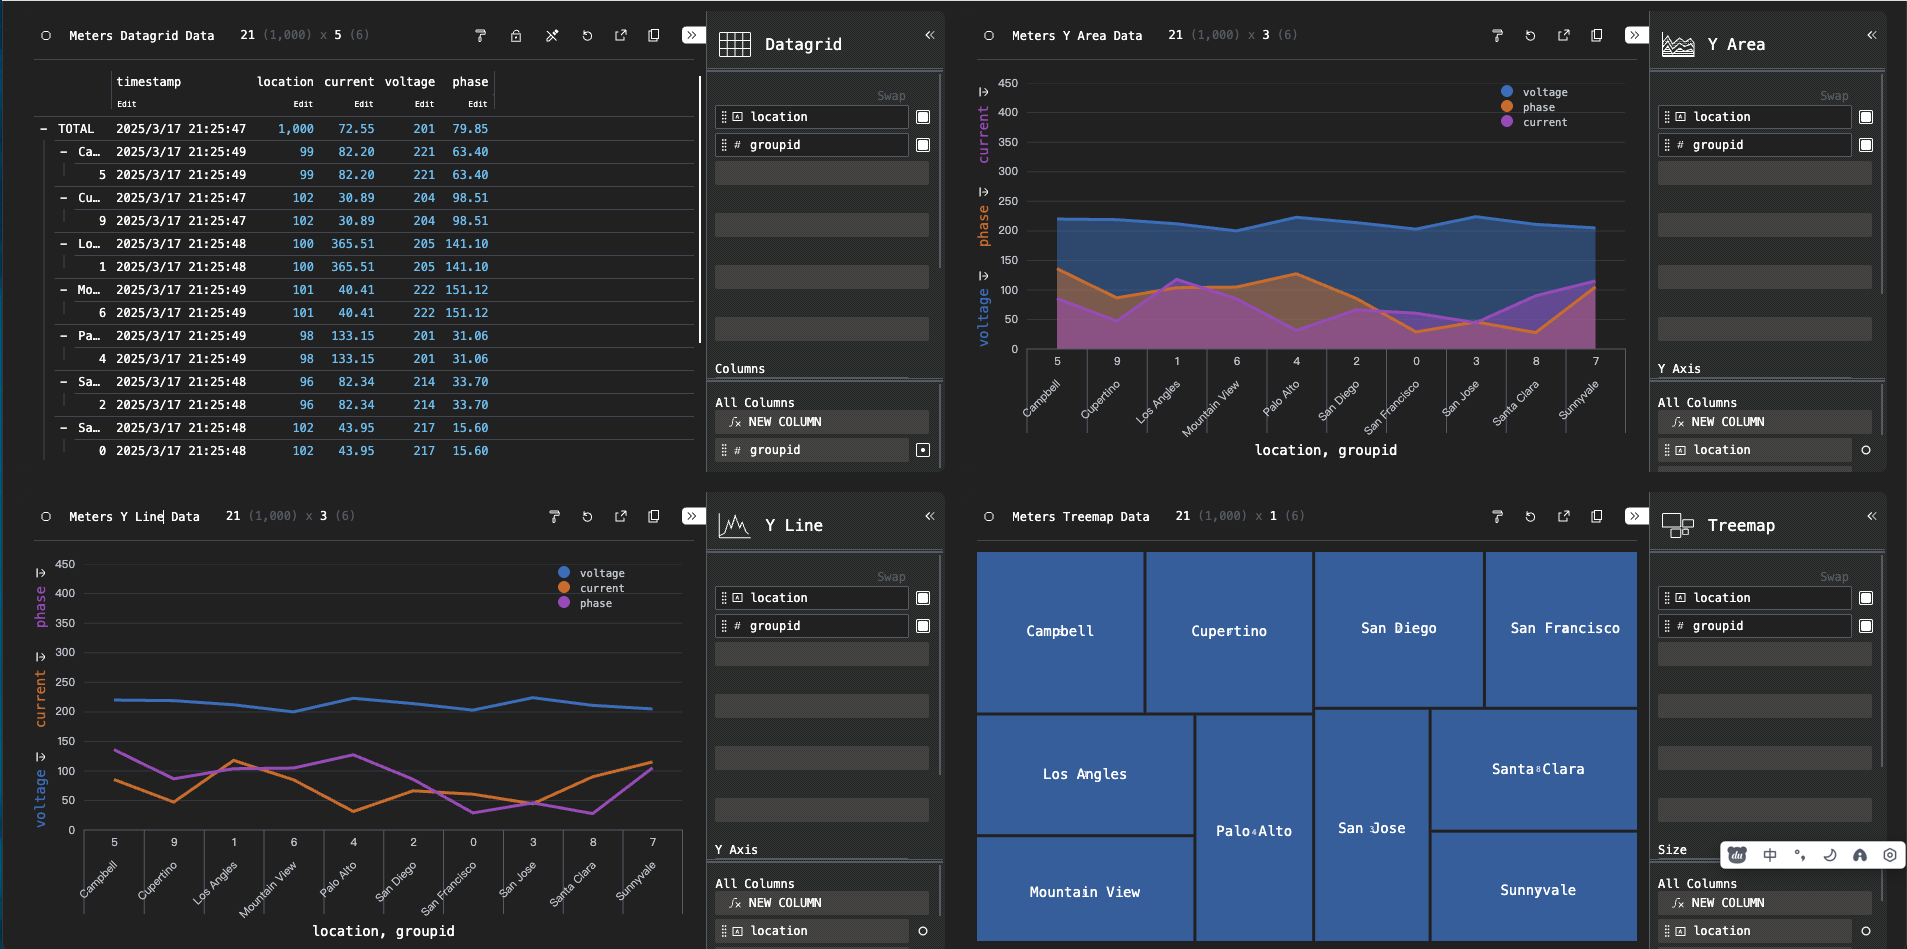Screen dimensions: 1907x949
Task: Toggle location group-by checkbox in Datagrid panel
Action: [923, 117]
